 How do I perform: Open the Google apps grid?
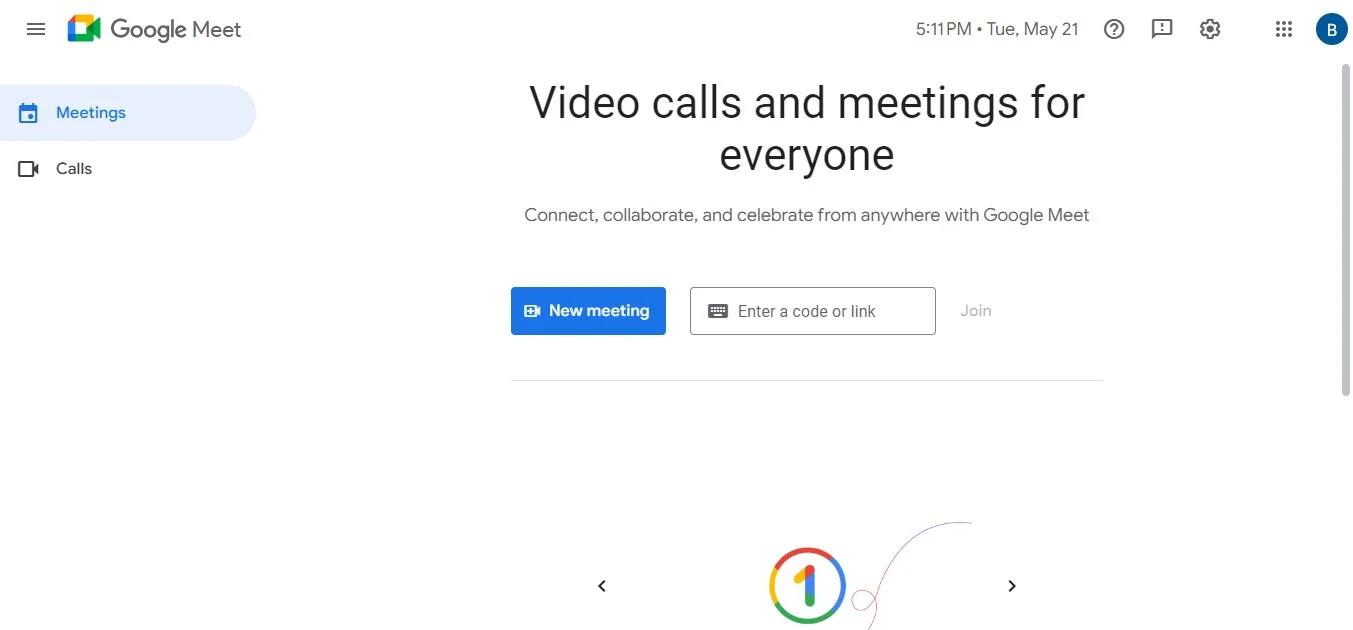tap(1284, 29)
